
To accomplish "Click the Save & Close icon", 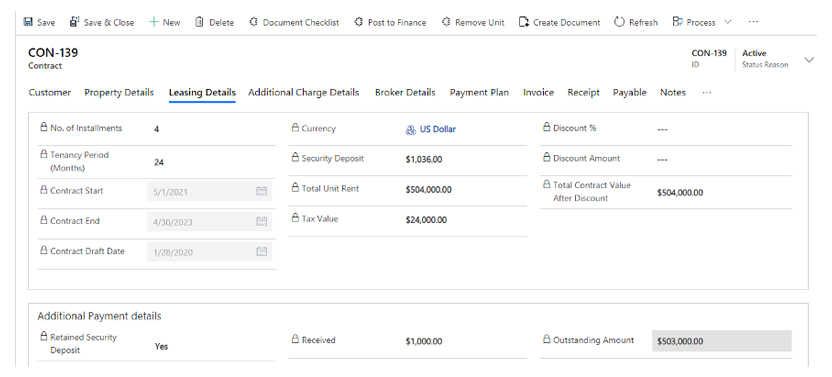I will pos(74,22).
